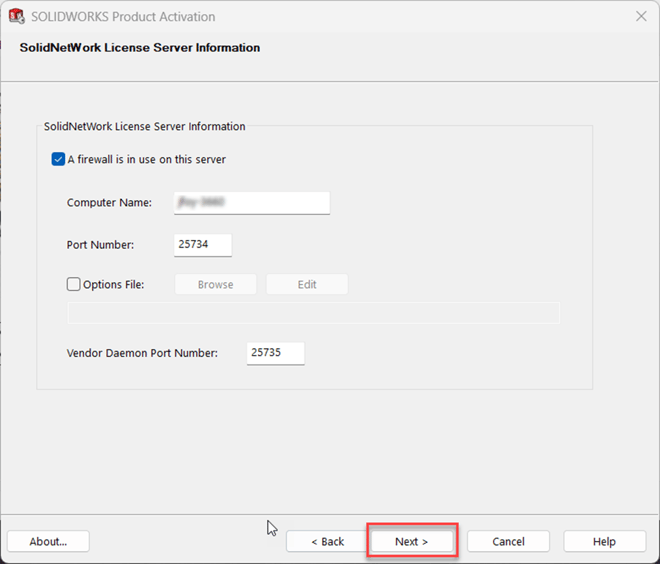660x564 pixels.
Task: Close the Product Activation window
Action: [641, 16]
